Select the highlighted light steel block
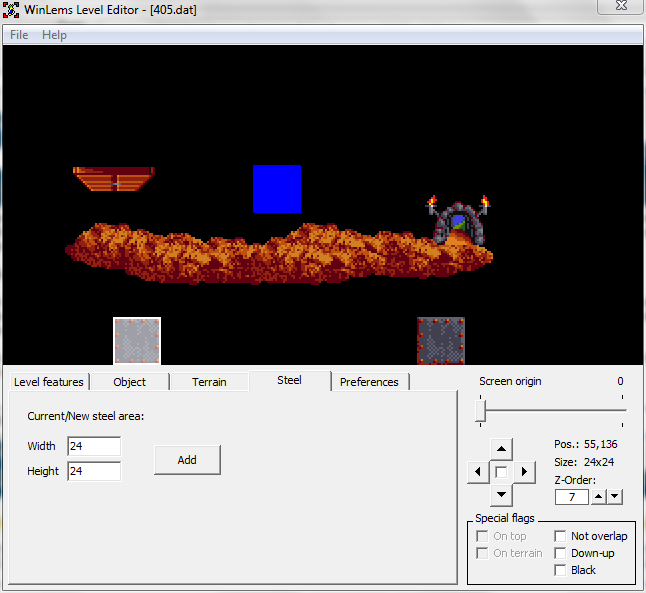This screenshot has width=646, height=593. (137, 341)
